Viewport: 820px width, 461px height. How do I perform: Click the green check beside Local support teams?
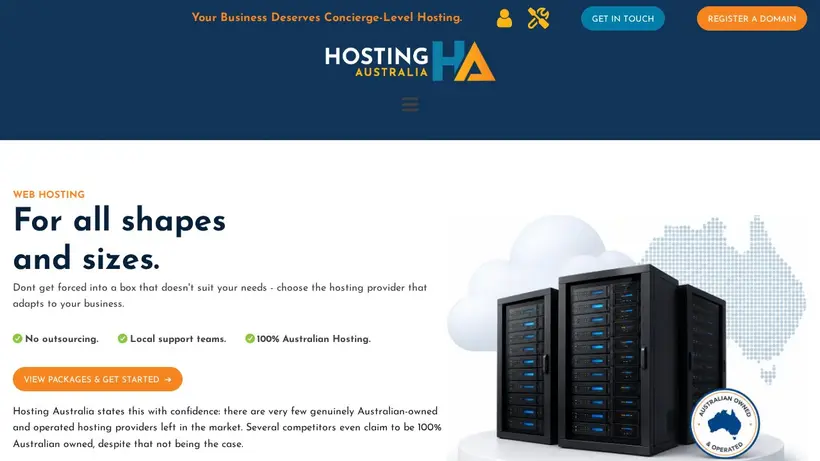(x=122, y=339)
